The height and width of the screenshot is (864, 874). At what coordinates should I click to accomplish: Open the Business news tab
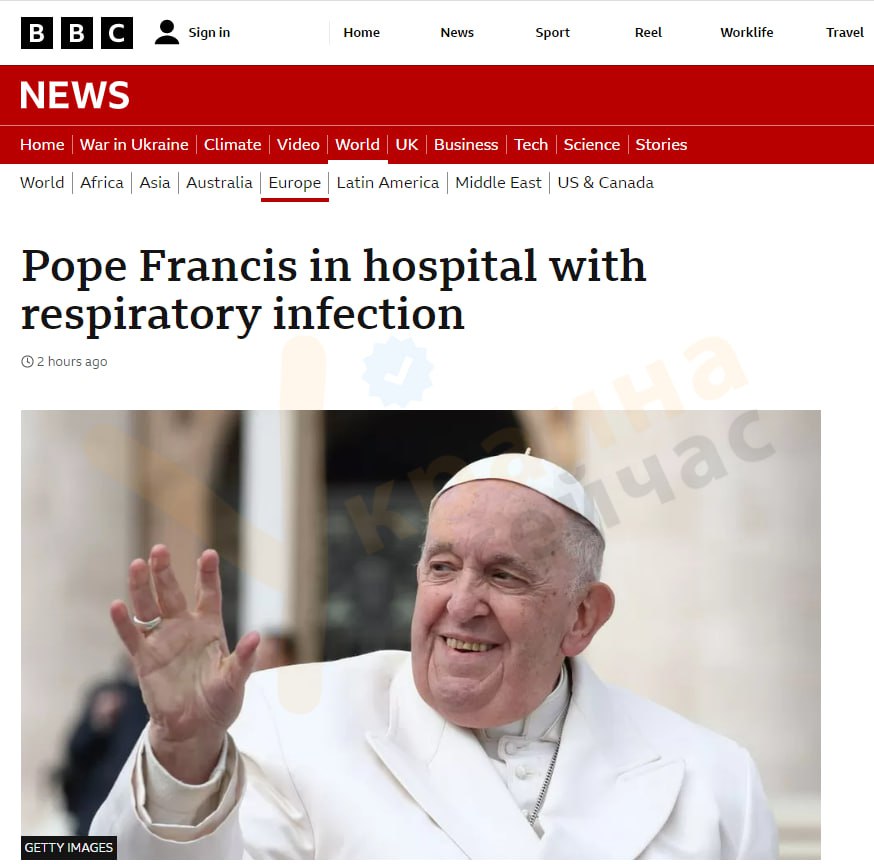click(x=466, y=144)
